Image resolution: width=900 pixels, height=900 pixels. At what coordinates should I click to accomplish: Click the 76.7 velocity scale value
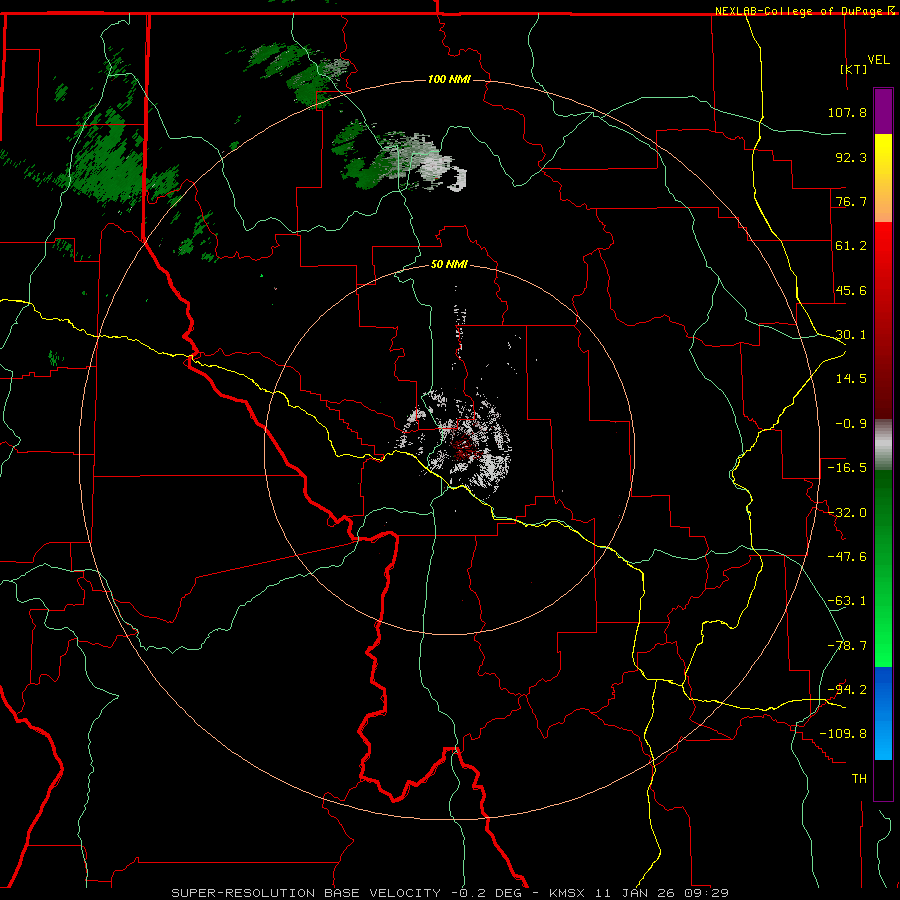click(851, 201)
